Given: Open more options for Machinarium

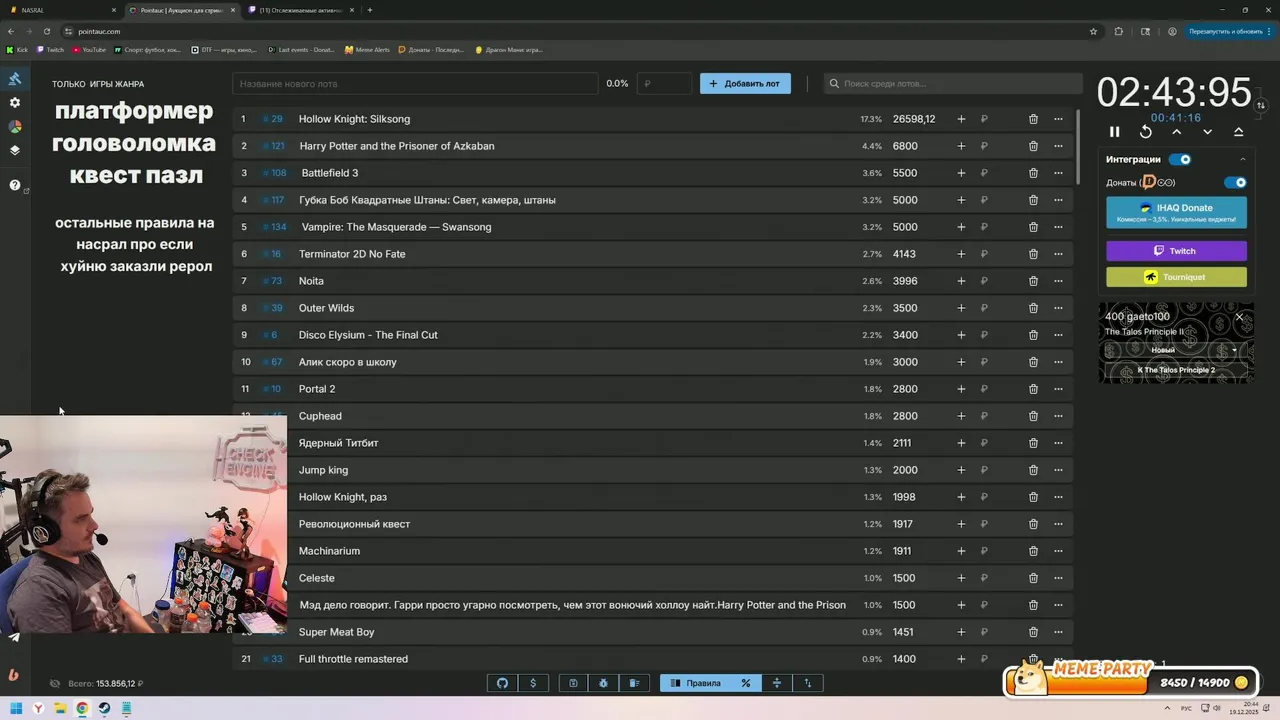Looking at the screenshot, I should point(1058,551).
